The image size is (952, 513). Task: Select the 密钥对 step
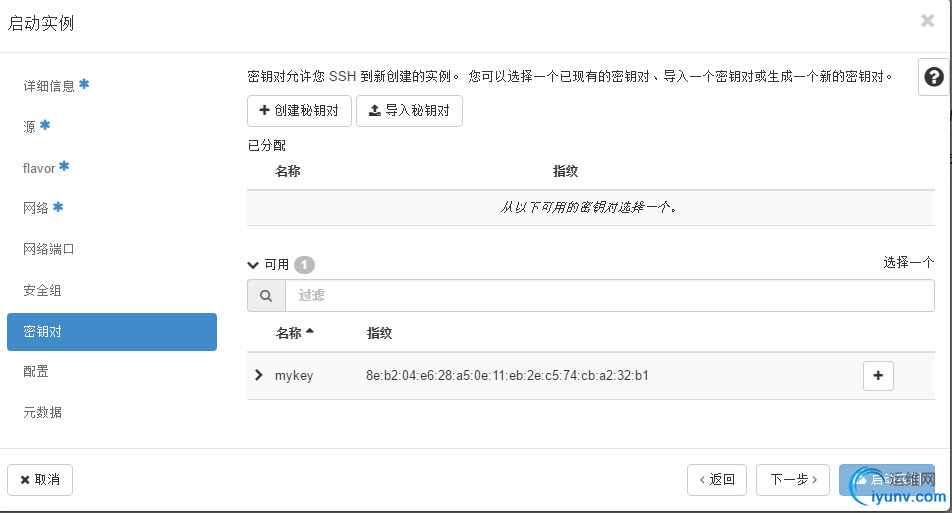[x=112, y=331]
